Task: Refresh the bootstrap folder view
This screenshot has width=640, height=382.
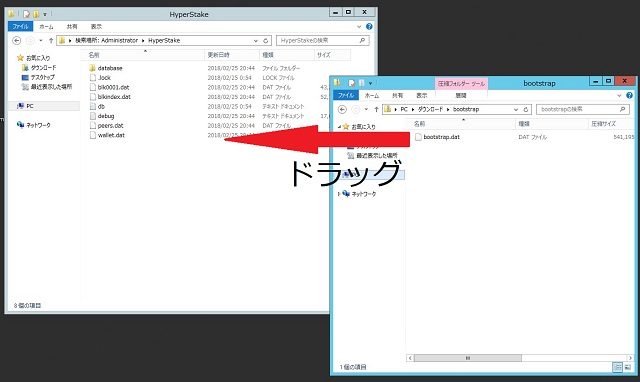Action: [526, 110]
